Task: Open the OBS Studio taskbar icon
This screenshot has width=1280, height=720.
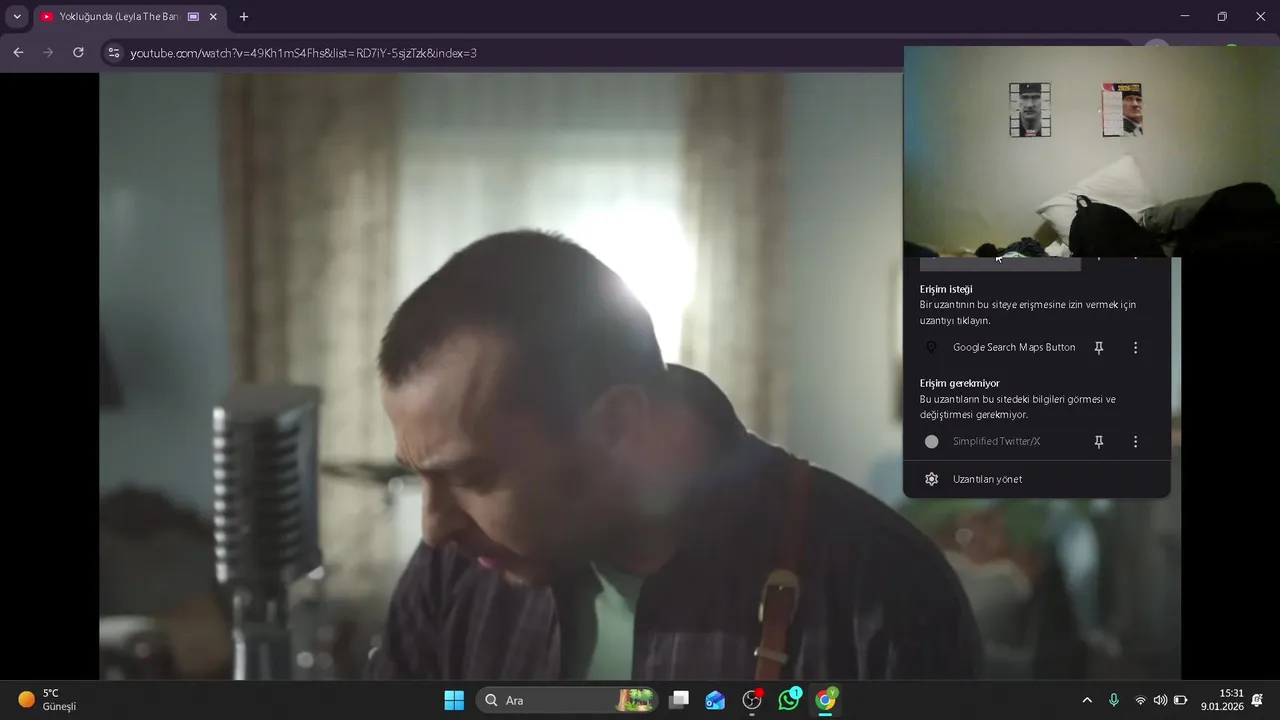Action: point(752,700)
